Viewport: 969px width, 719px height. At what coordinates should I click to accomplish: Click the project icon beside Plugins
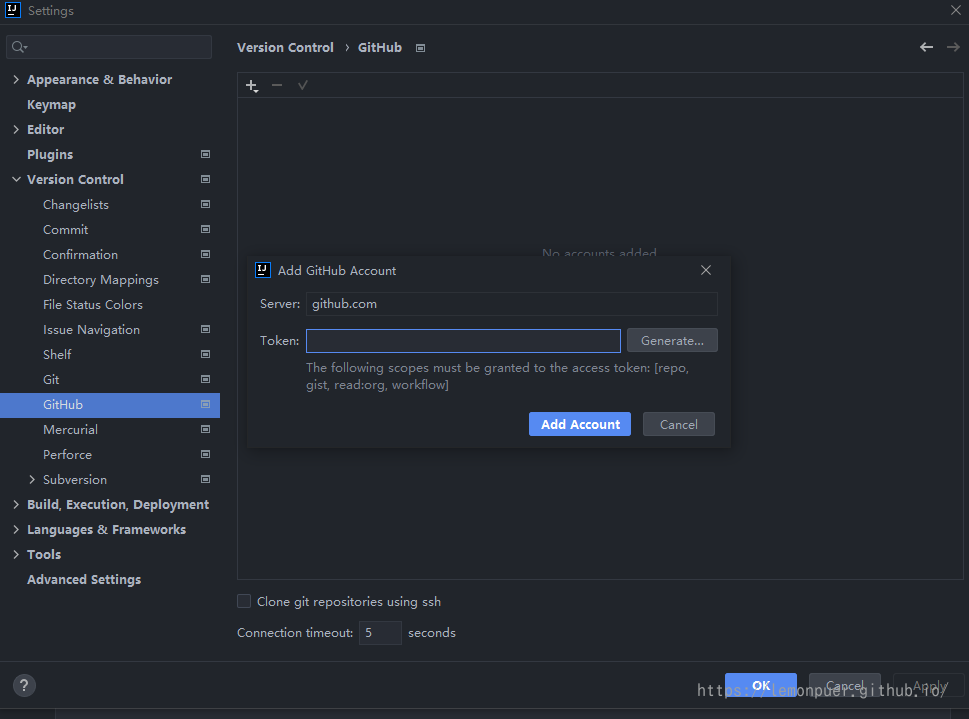205,154
